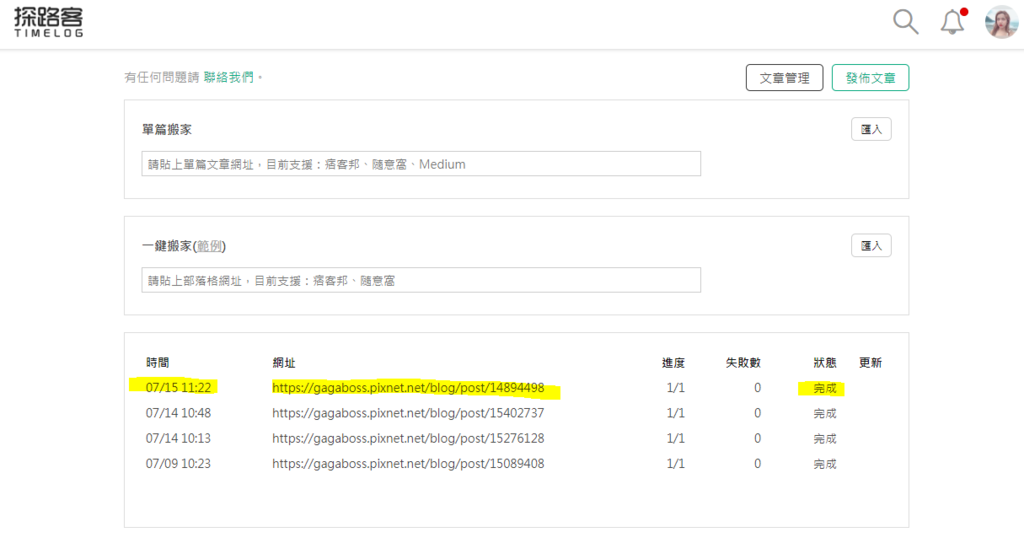Click 完成 status in the 07/14 10:13 row
This screenshot has width=1024, height=543.
(825, 439)
